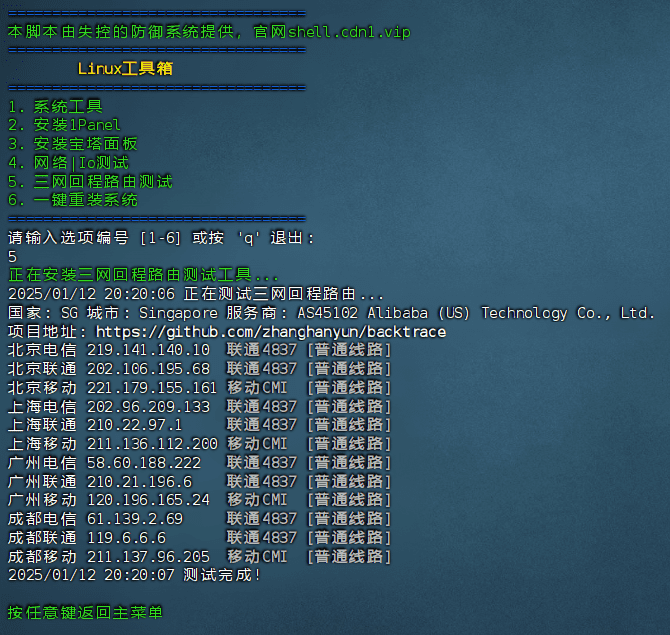Select menu option '3. 安装宝塔面板'
The image size is (670, 635).
pyautogui.click(x=73, y=144)
